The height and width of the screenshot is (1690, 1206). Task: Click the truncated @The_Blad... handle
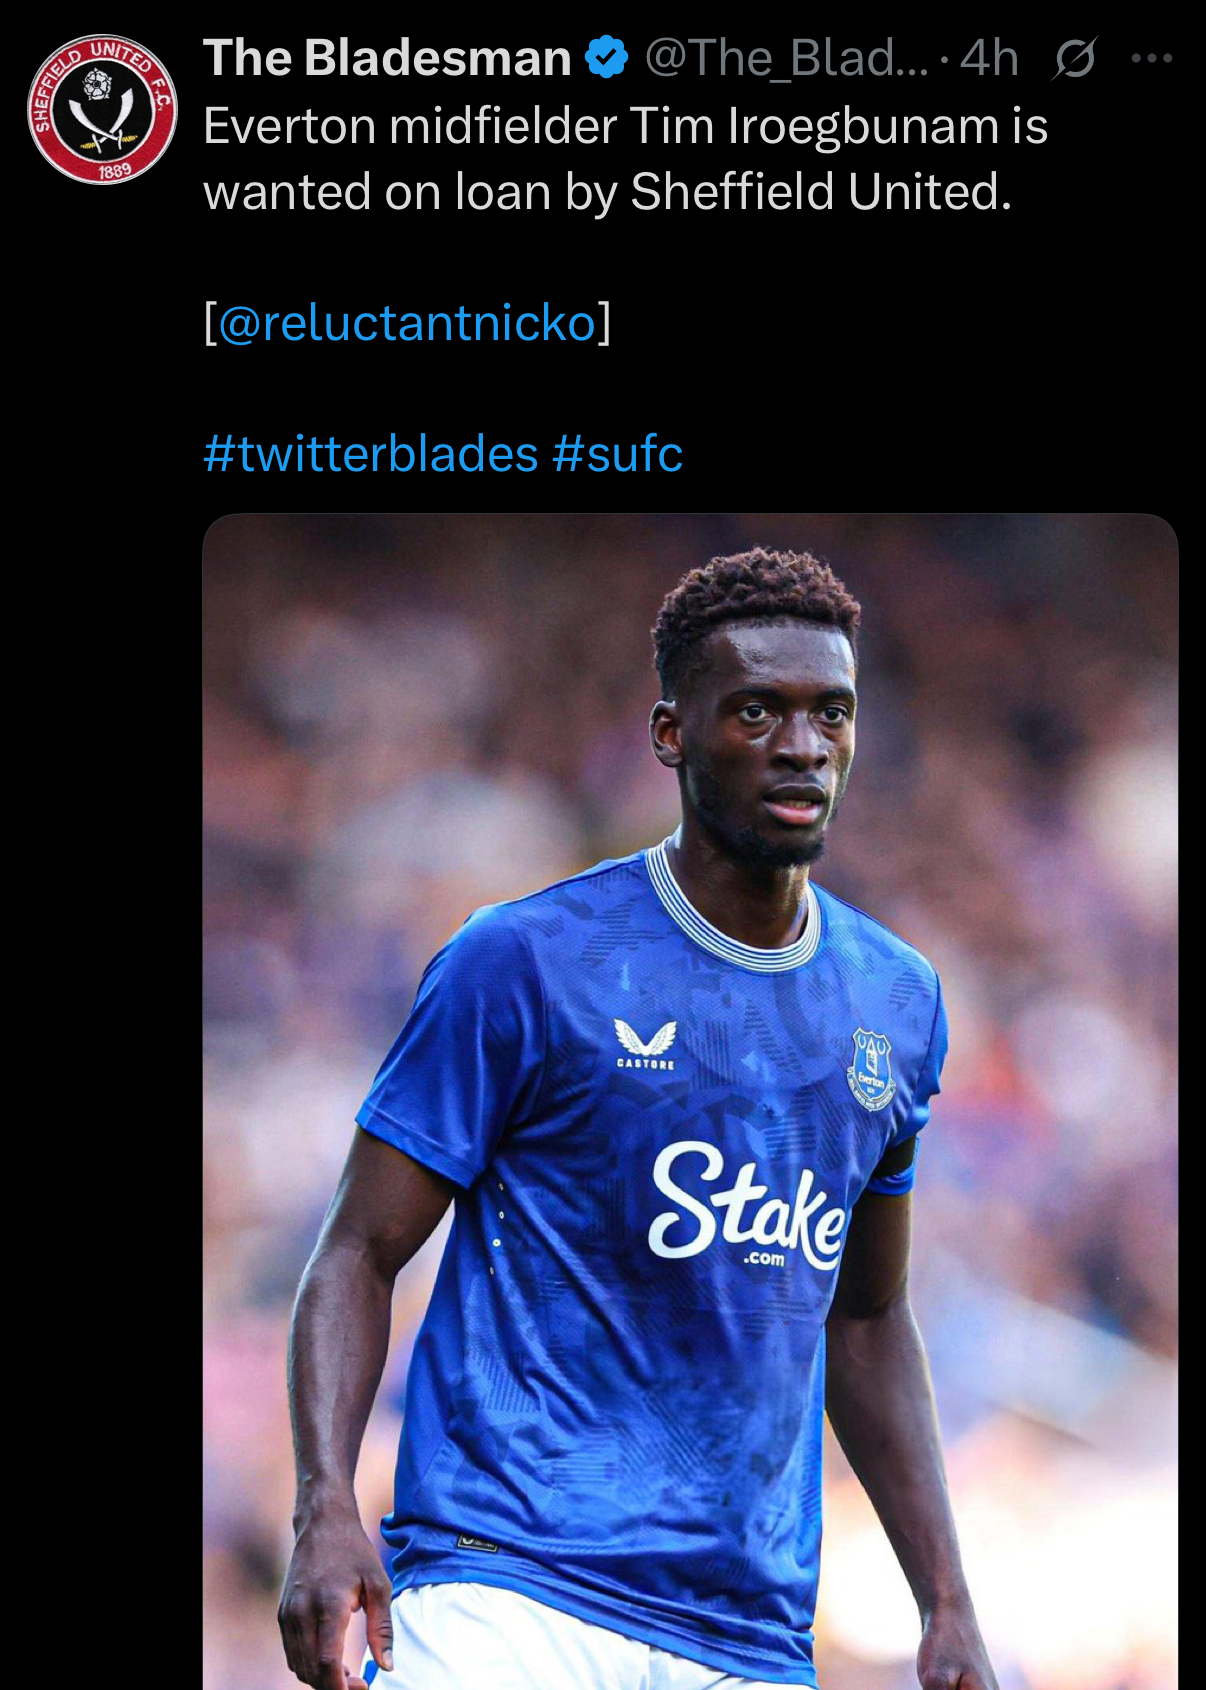pos(787,58)
